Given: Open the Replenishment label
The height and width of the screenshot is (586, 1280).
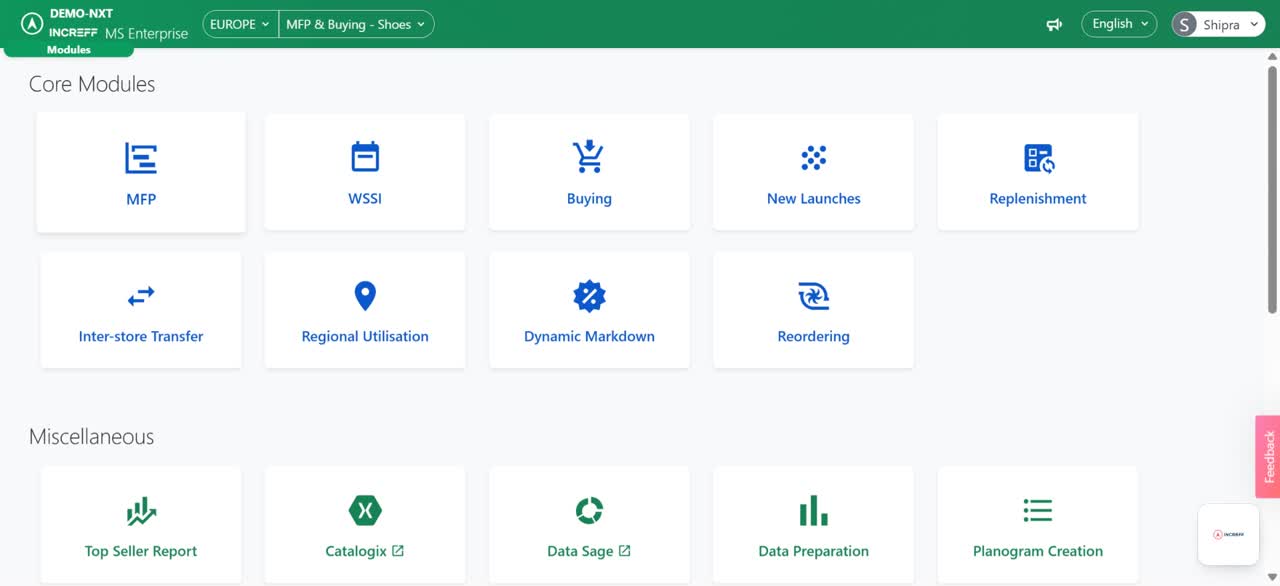Looking at the screenshot, I should pos(1038,198).
